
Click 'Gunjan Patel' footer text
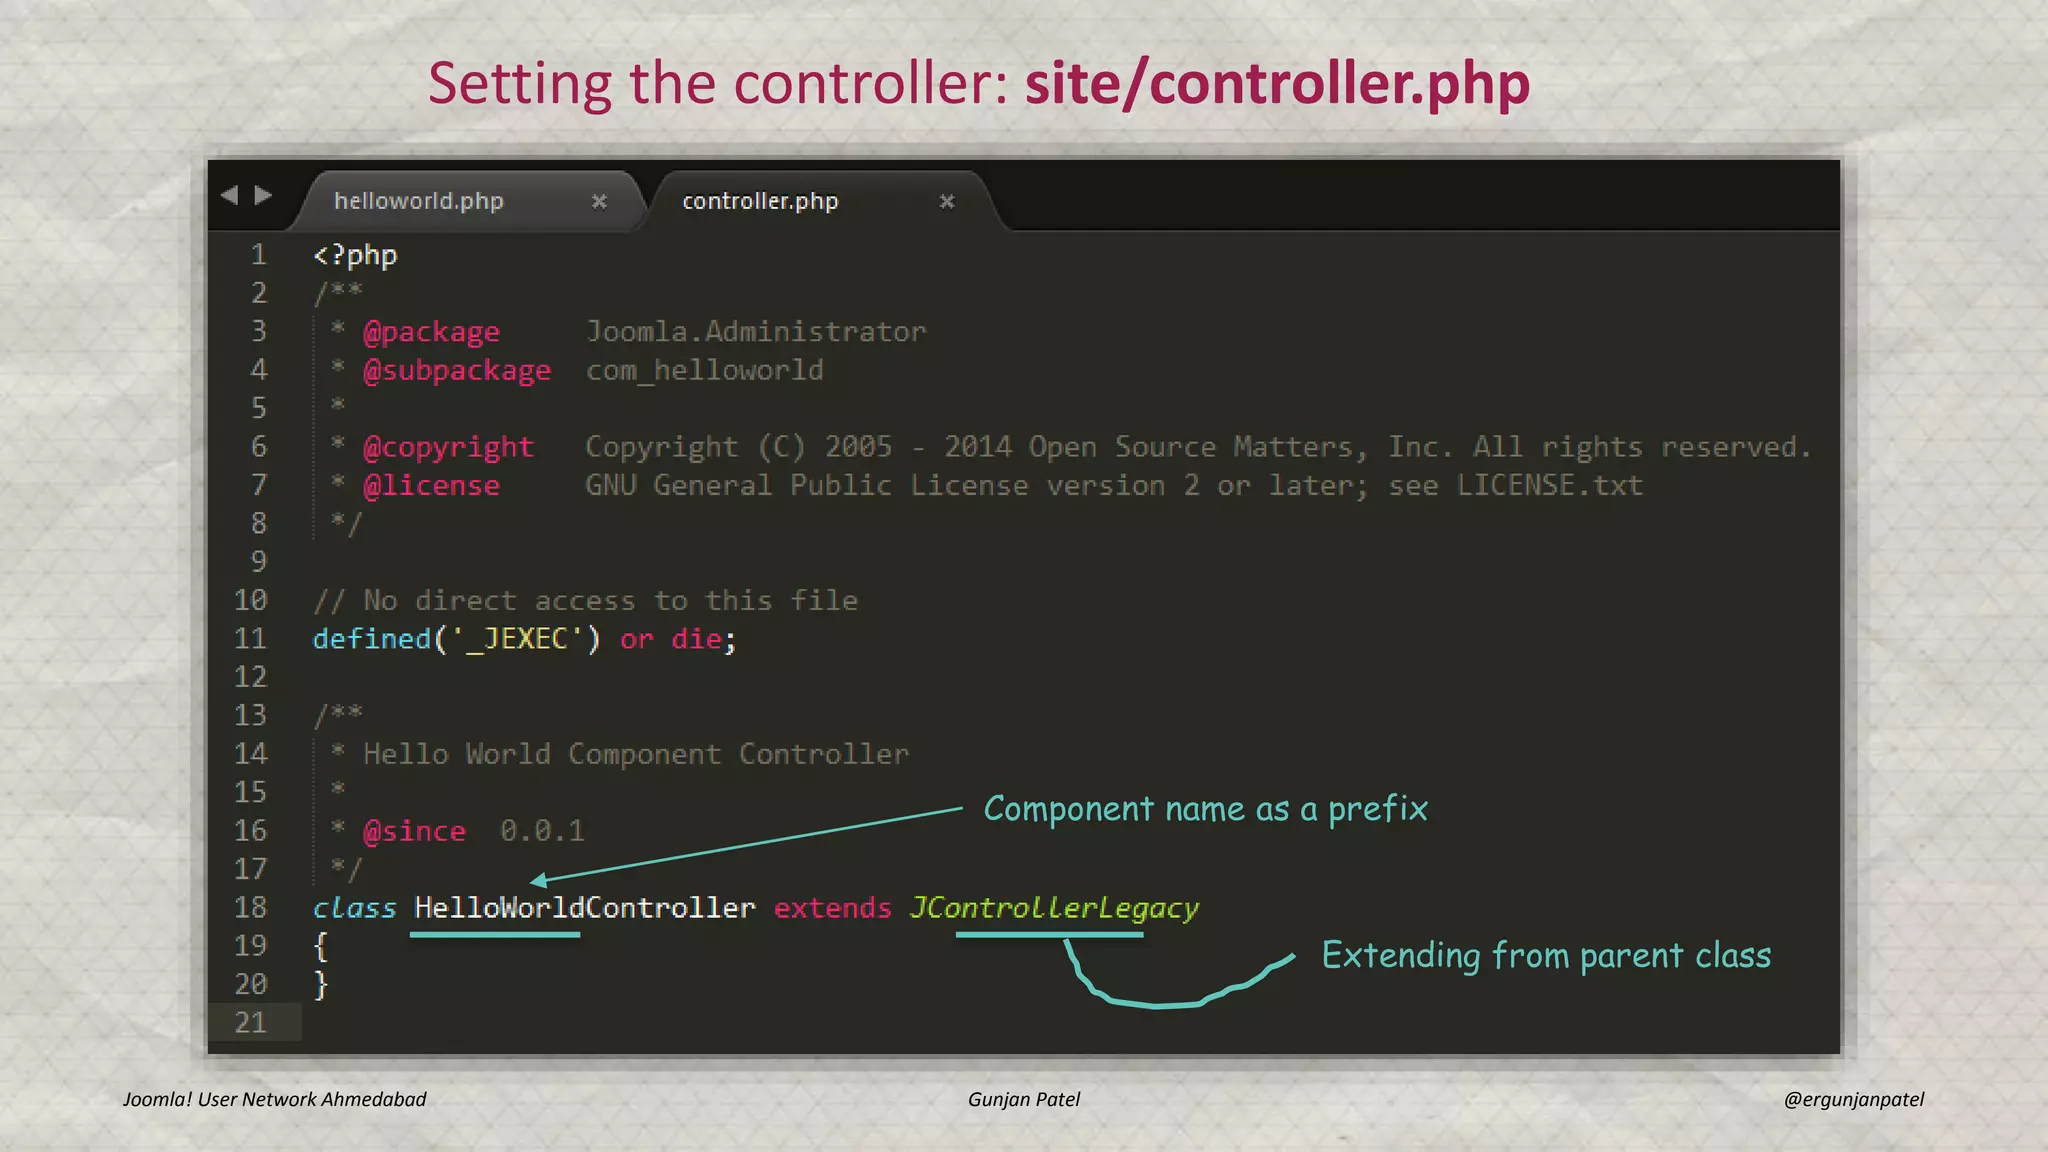[1024, 1099]
